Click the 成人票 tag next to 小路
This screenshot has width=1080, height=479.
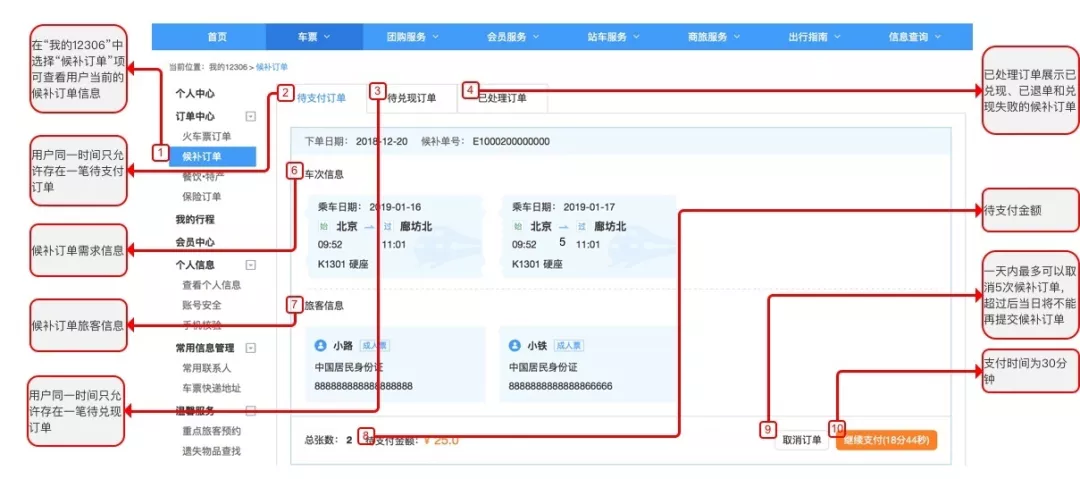click(x=373, y=345)
